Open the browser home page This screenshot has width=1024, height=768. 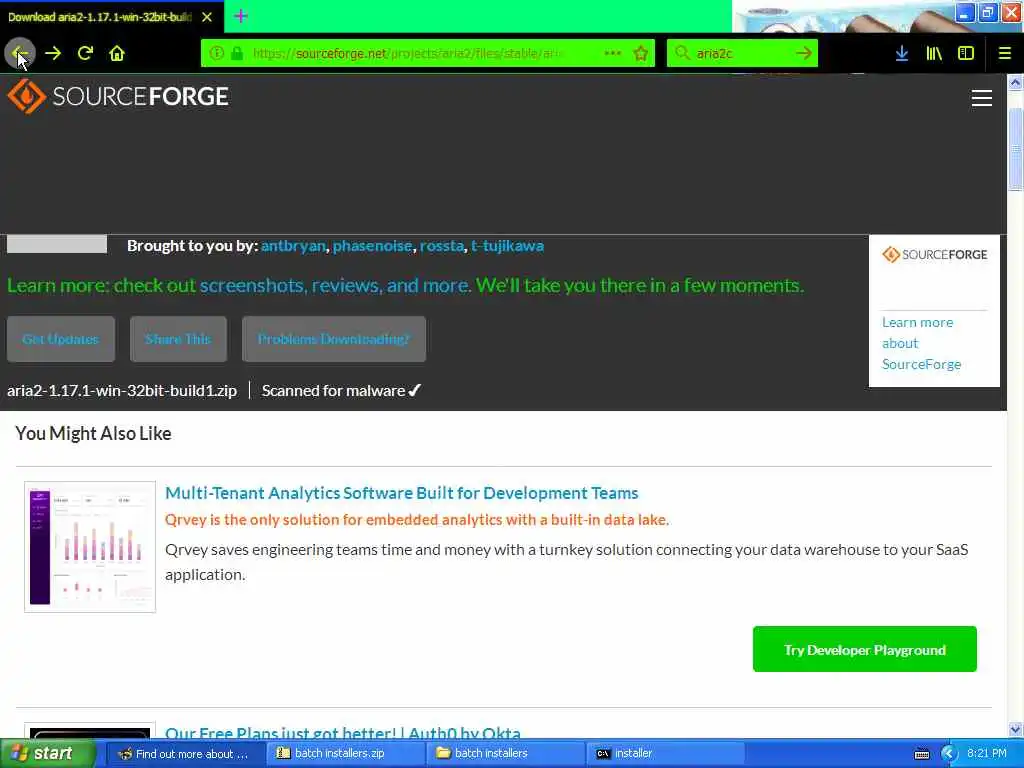(117, 54)
